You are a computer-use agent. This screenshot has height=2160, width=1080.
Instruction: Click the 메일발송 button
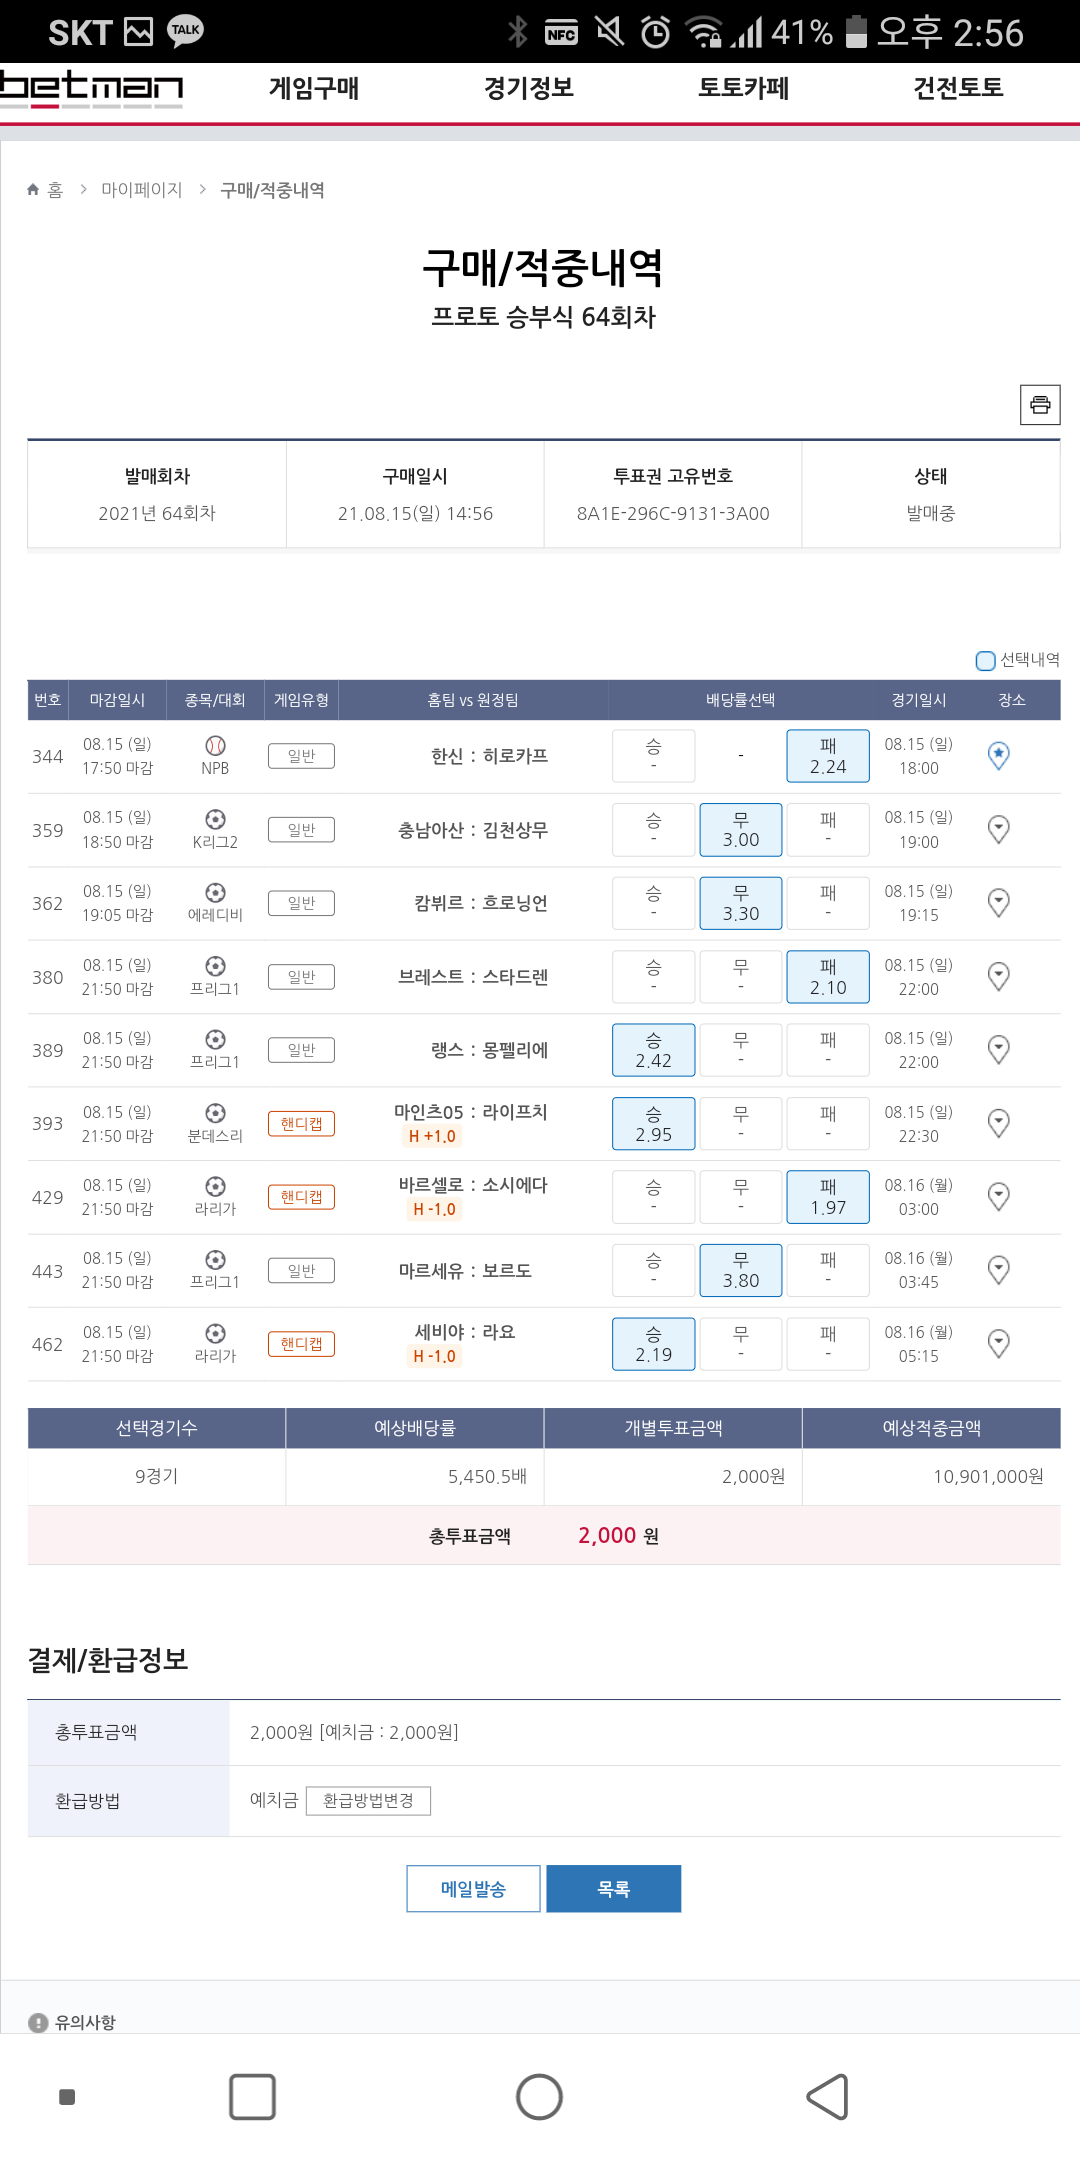(x=473, y=1888)
